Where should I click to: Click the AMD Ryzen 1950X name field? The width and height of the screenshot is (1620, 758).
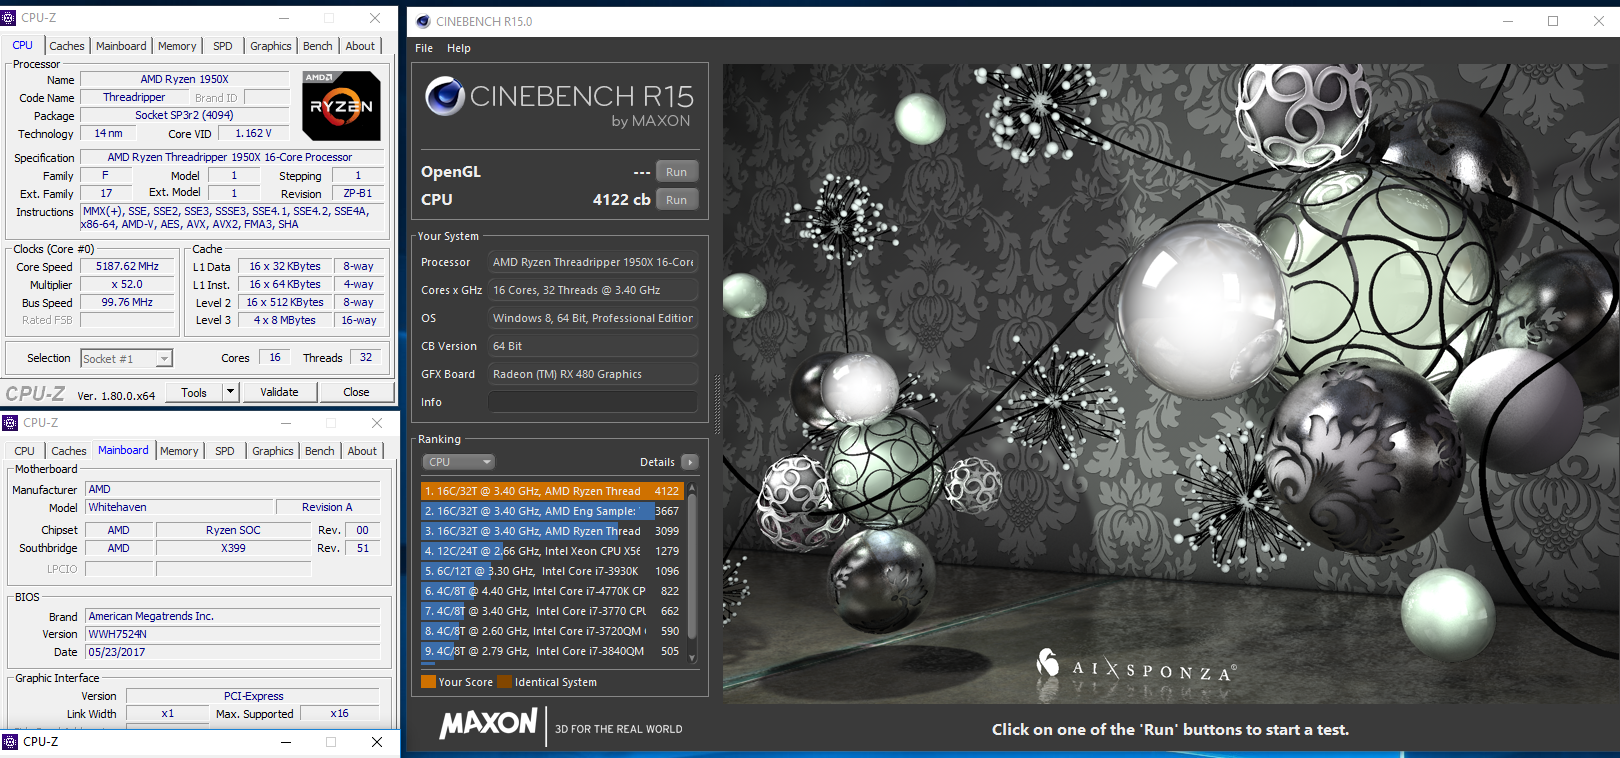click(x=184, y=79)
